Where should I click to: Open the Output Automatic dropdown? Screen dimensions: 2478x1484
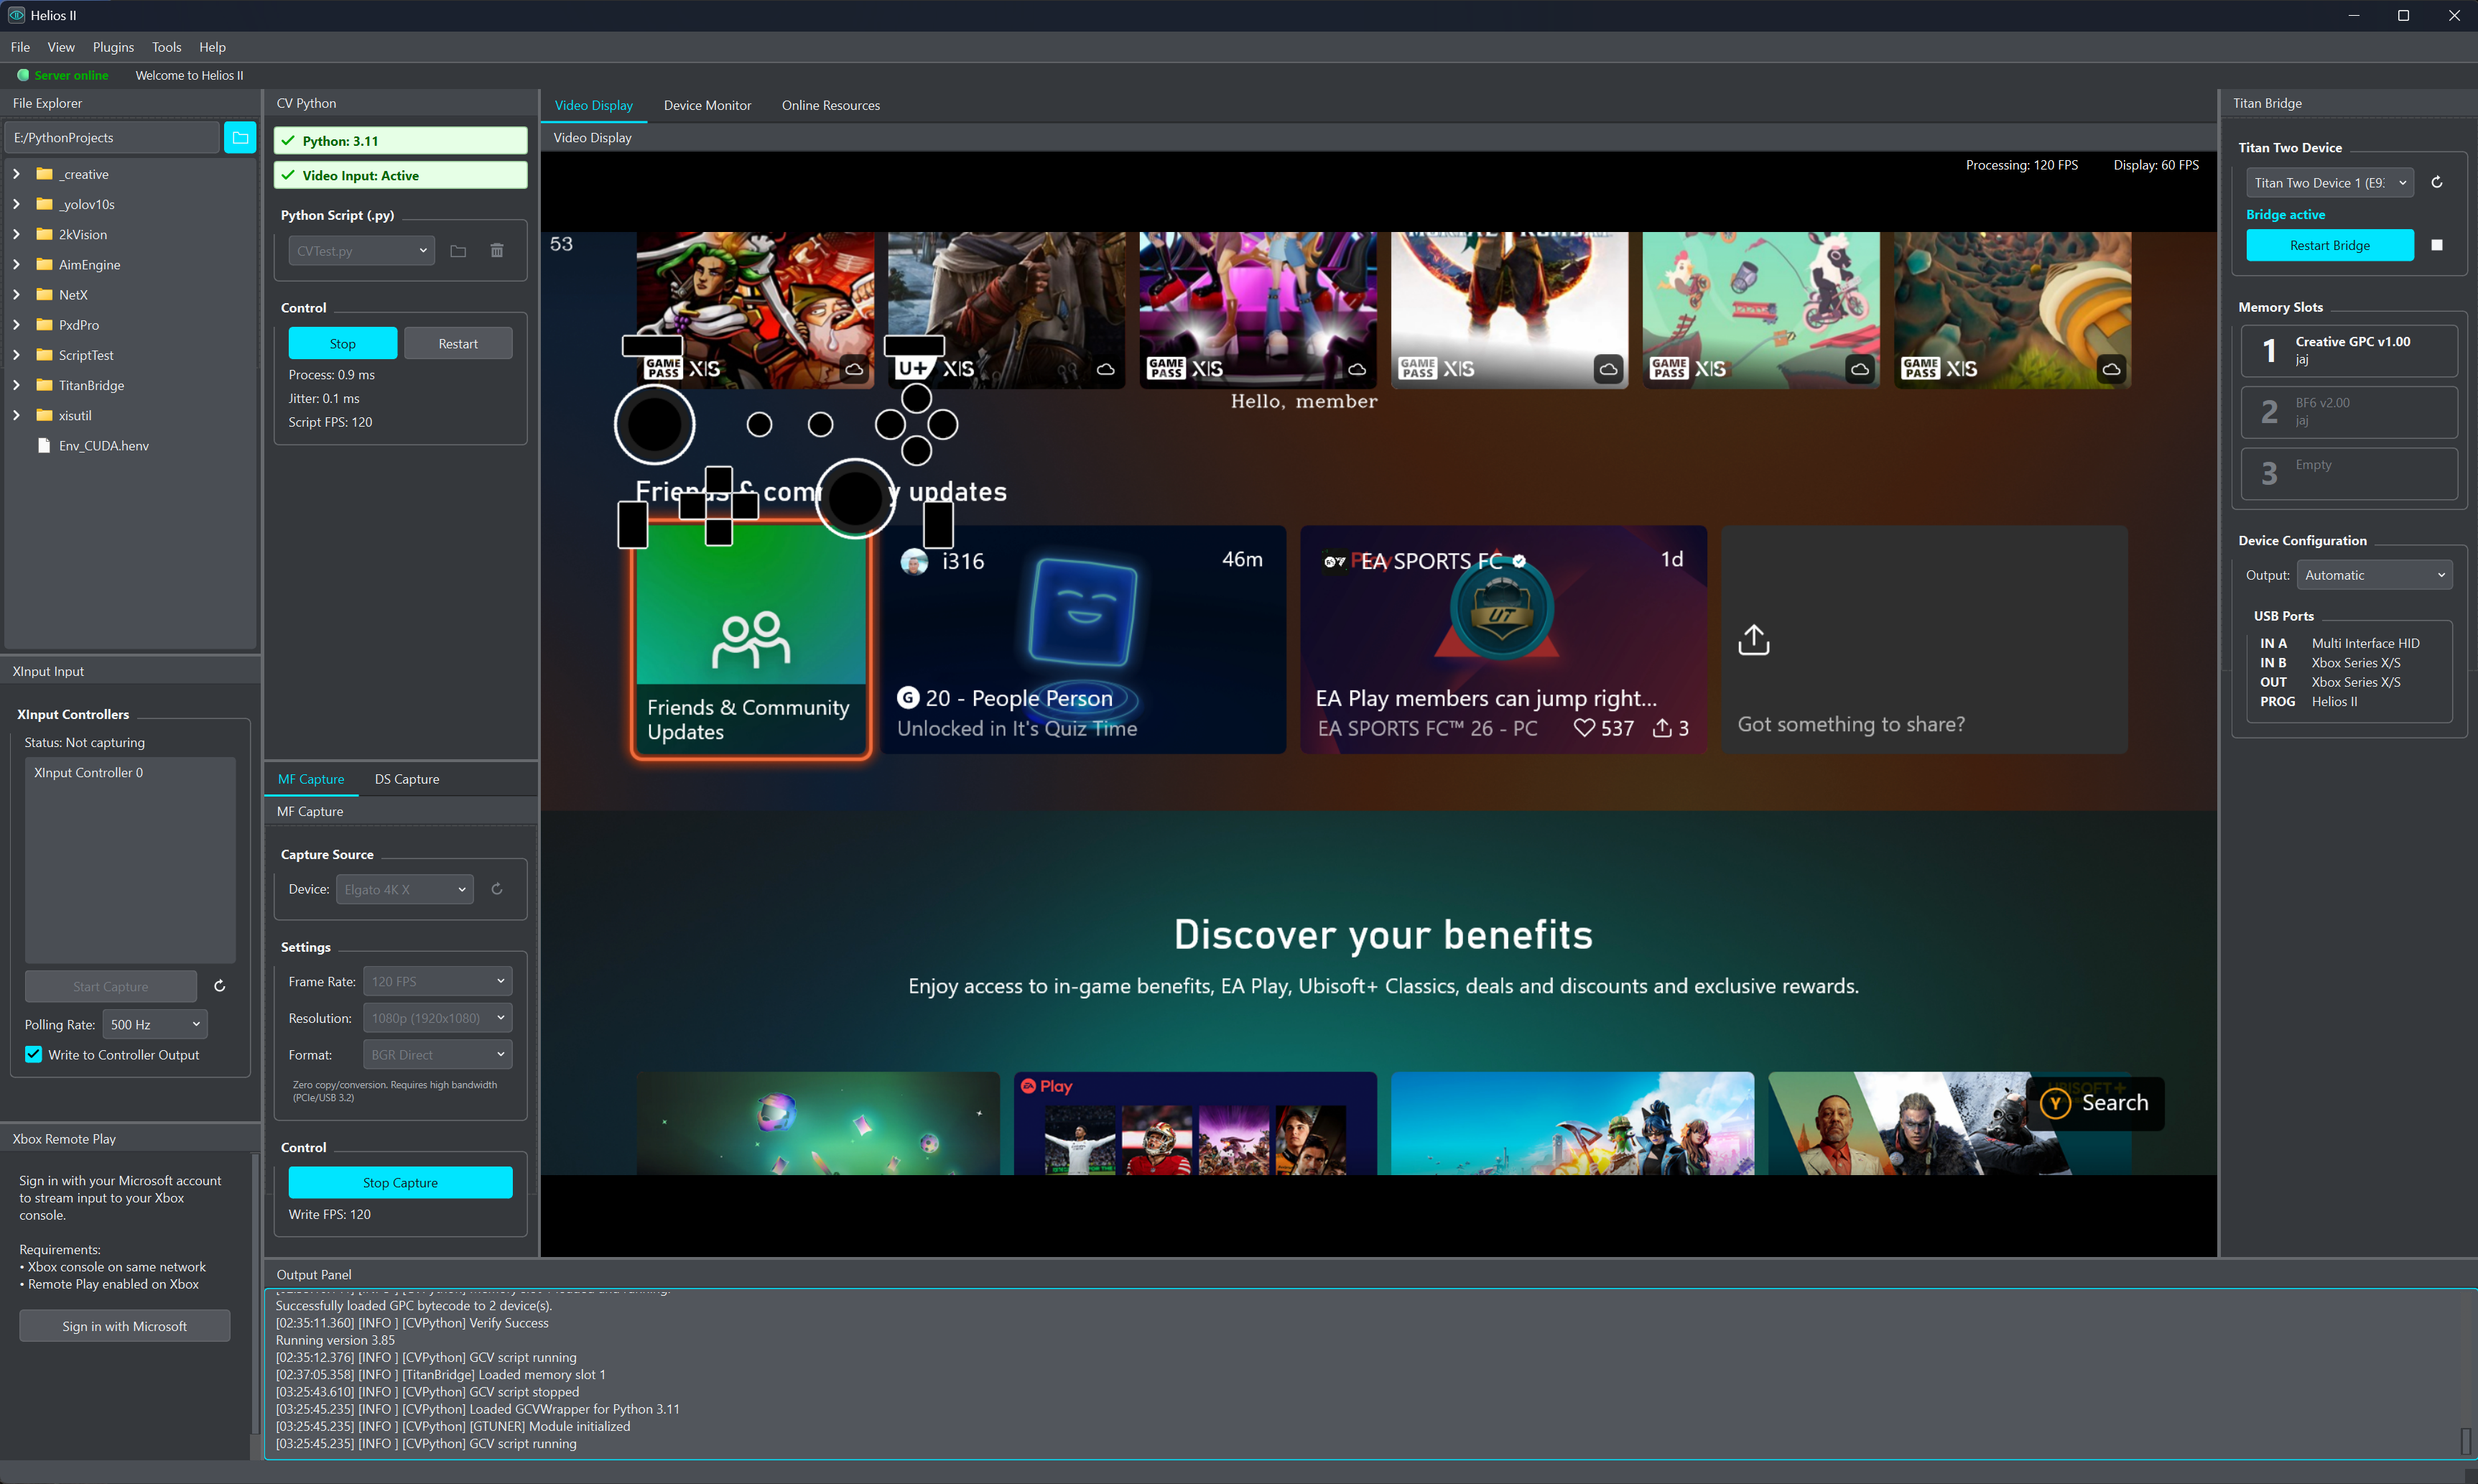click(x=2374, y=575)
